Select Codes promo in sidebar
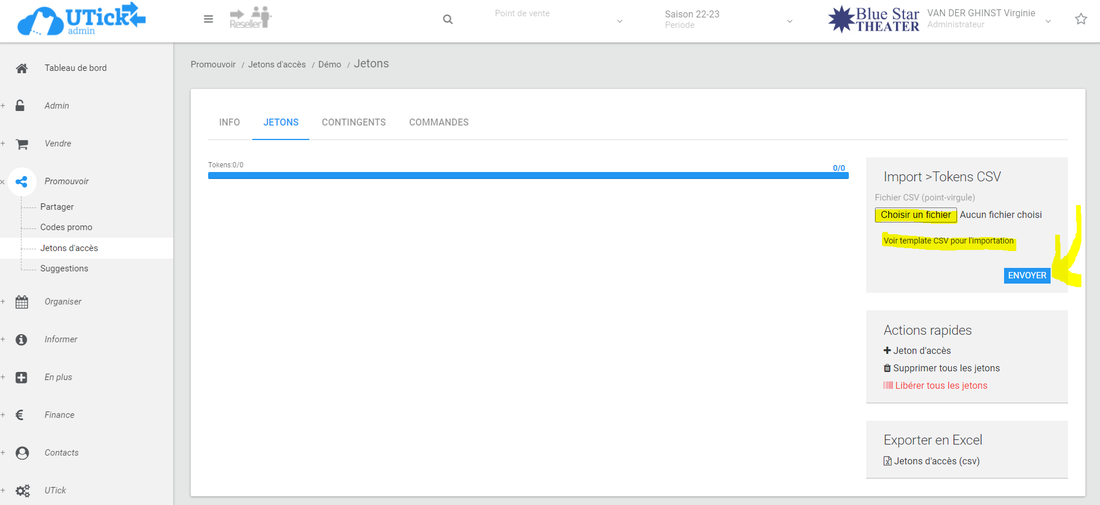1100x505 pixels. [66, 227]
